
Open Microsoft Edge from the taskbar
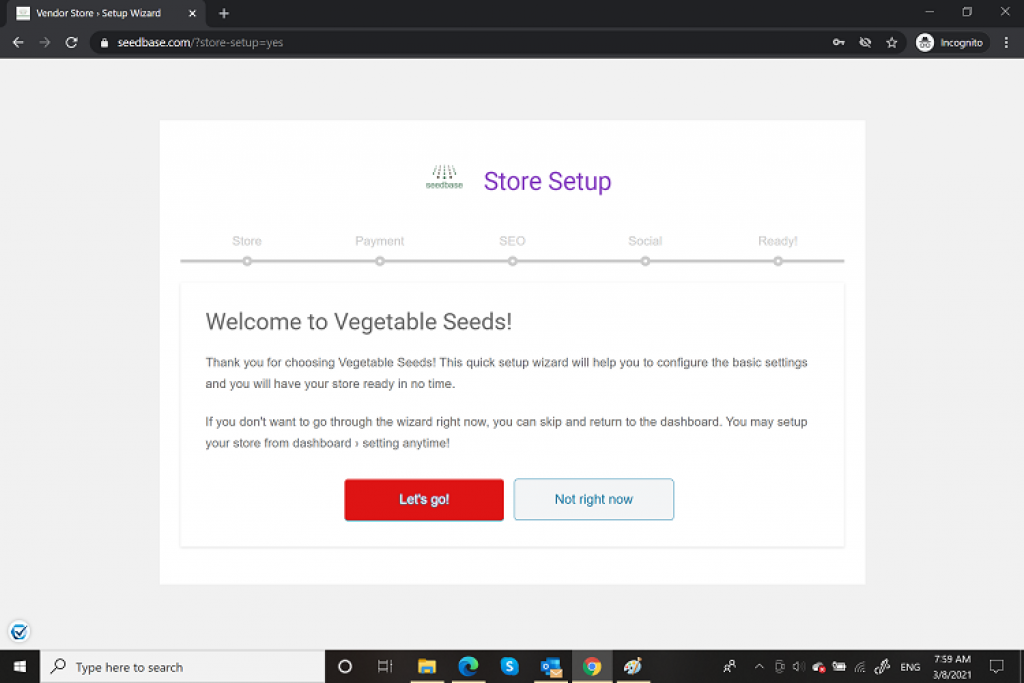point(468,667)
